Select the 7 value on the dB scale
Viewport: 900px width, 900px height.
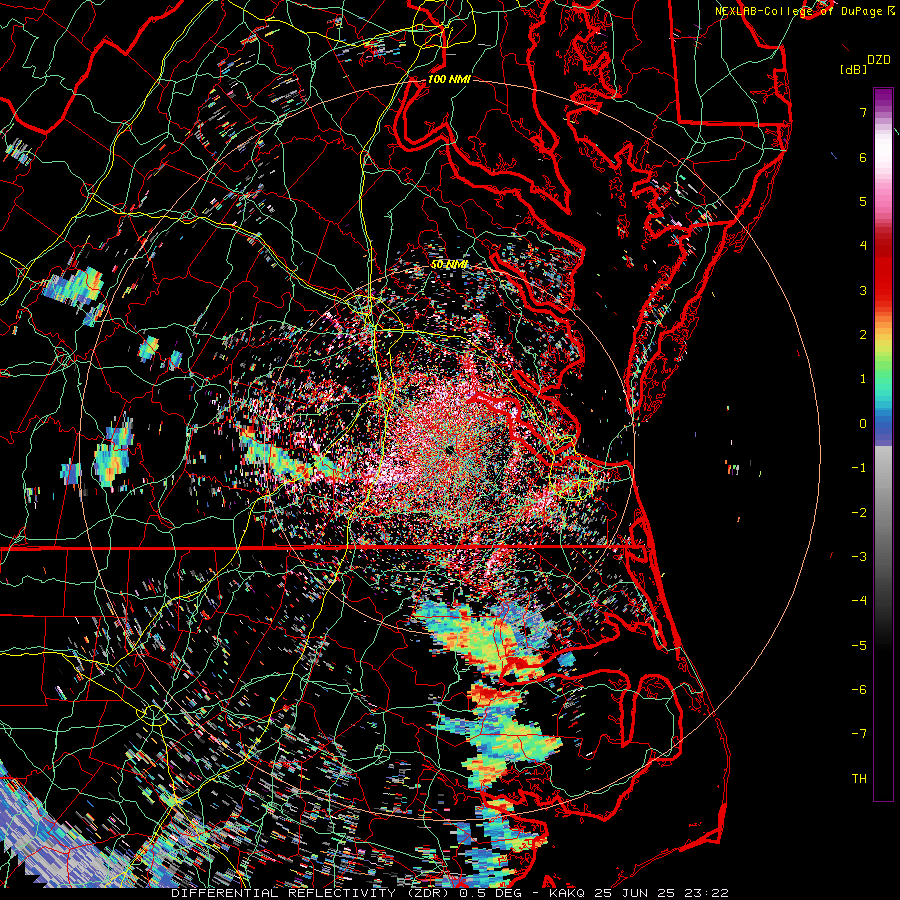[x=863, y=112]
